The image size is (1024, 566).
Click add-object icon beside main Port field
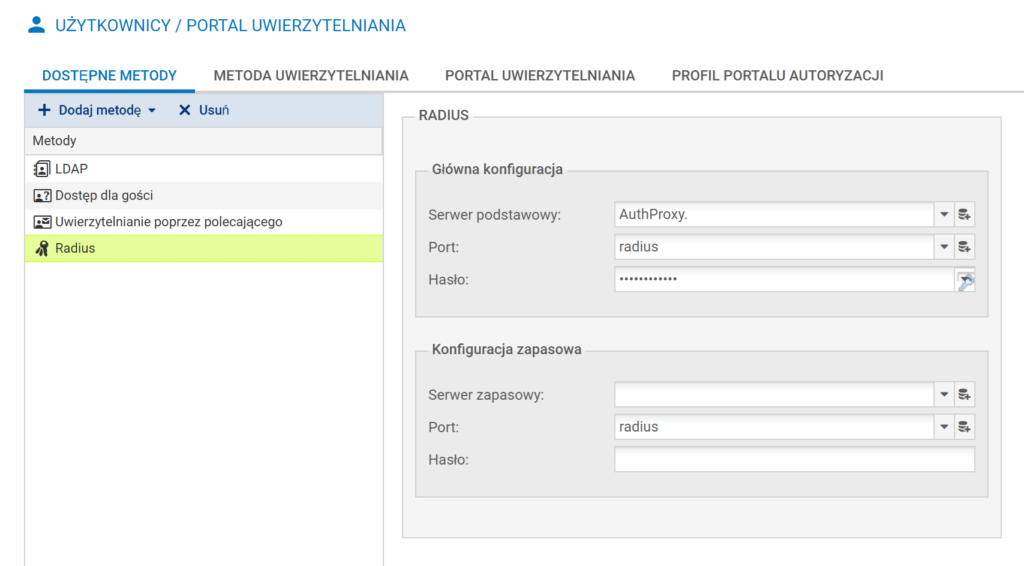[x=964, y=247]
